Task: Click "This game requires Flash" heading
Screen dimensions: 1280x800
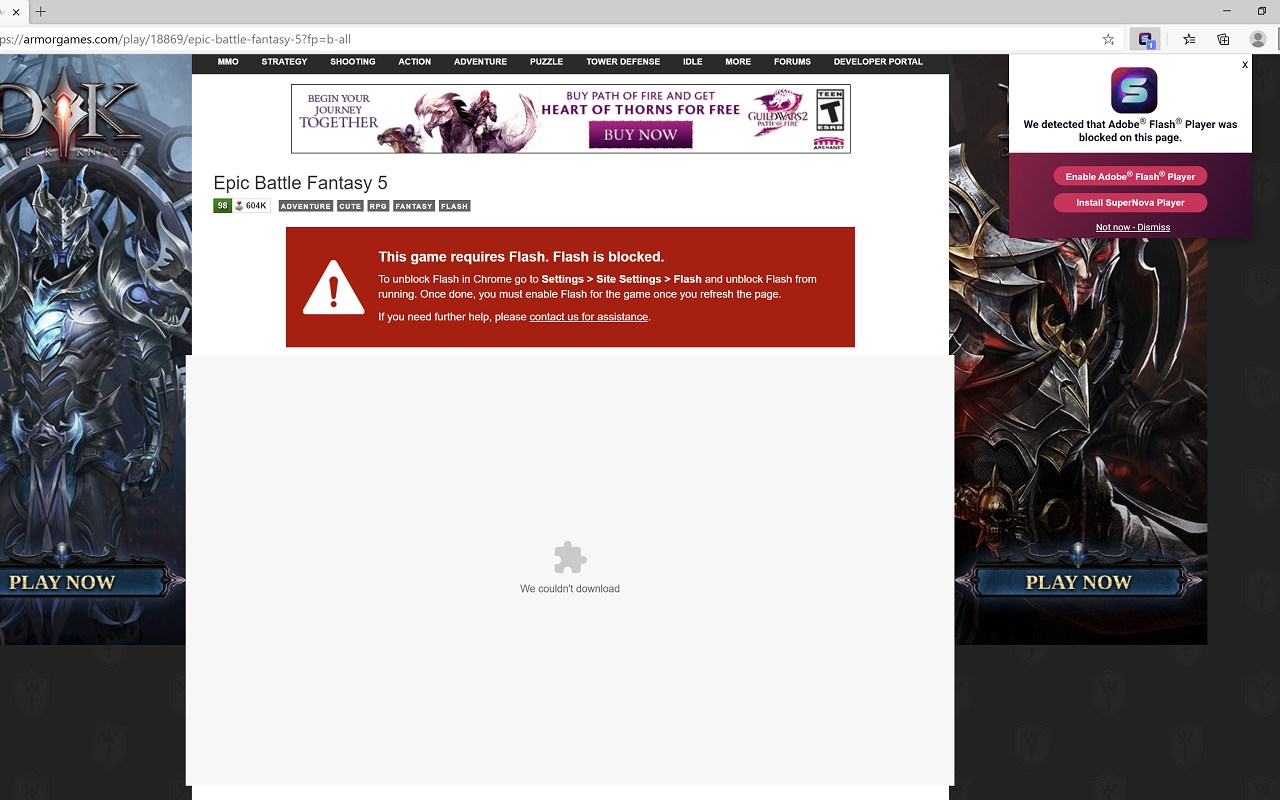Action: pos(521,257)
